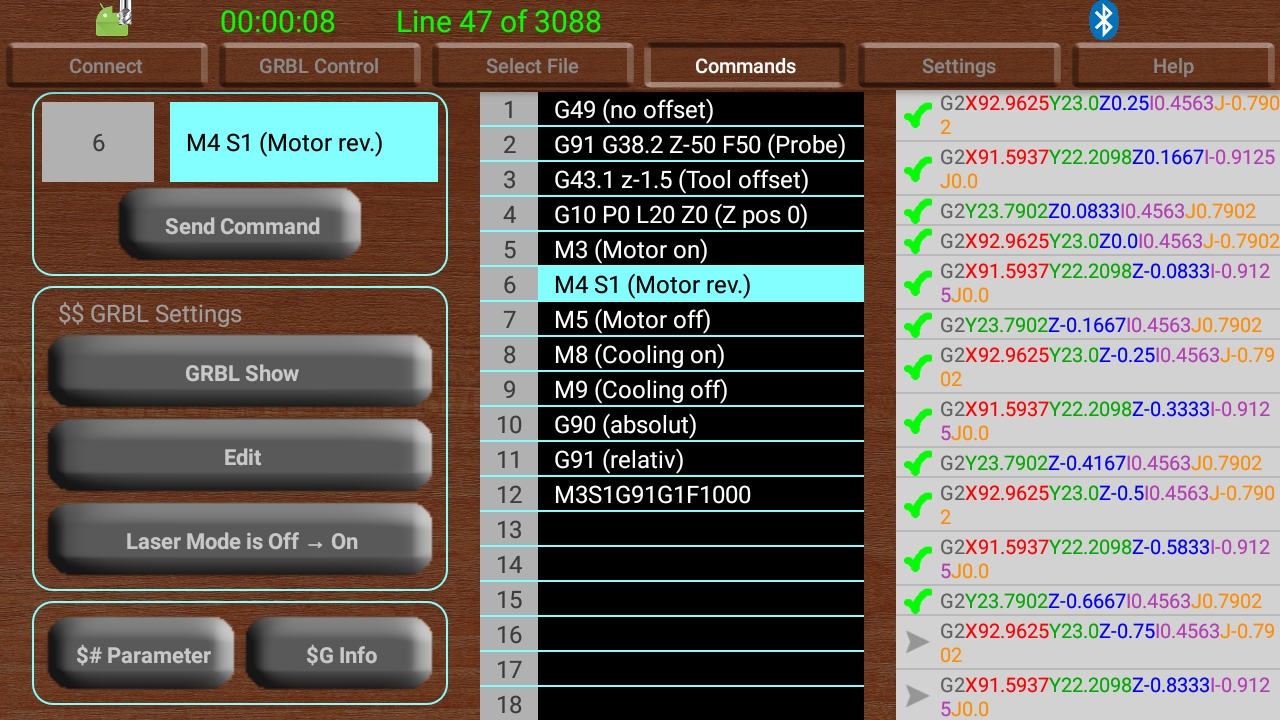This screenshot has width=1280, height=720.
Task: Click the $G Info button
Action: [340, 656]
